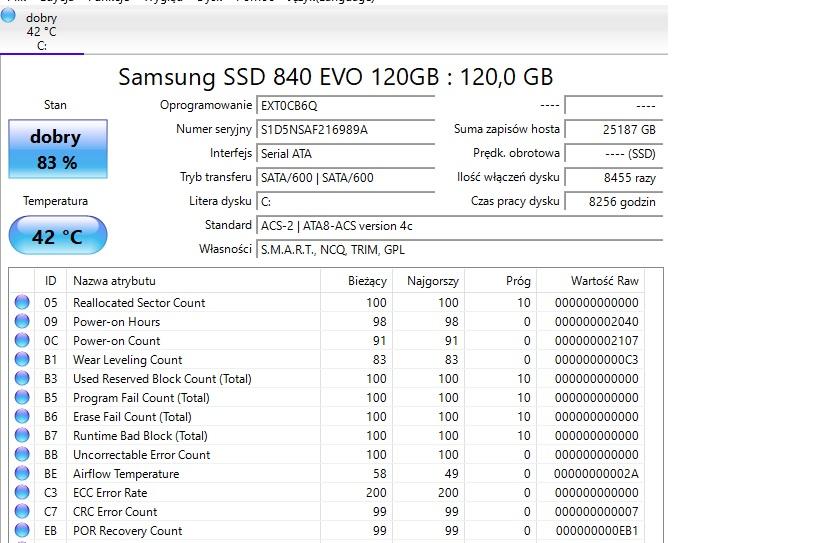Click the 'Wartość Raw' column header
Screen dimensions: 819x543
click(604, 281)
